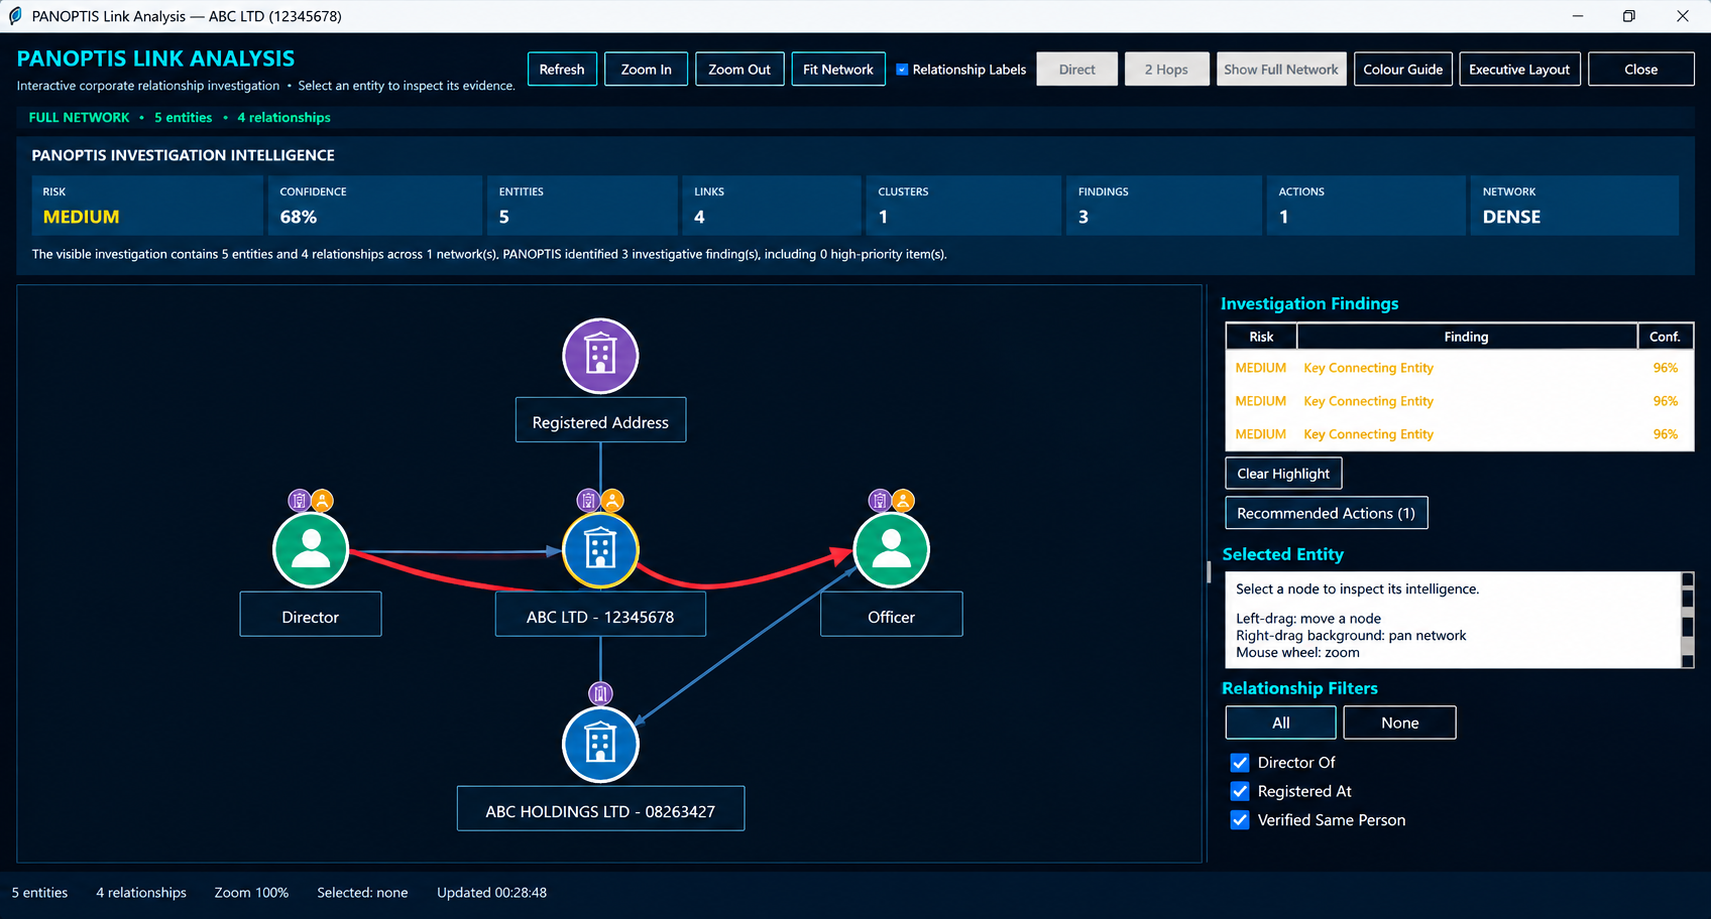Click orange person badge above ABC LTD node
The image size is (1711, 919).
[x=612, y=500]
